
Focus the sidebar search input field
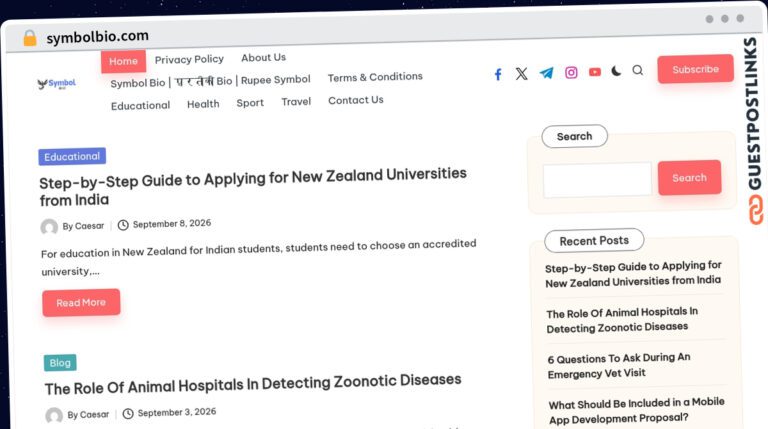tap(597, 180)
